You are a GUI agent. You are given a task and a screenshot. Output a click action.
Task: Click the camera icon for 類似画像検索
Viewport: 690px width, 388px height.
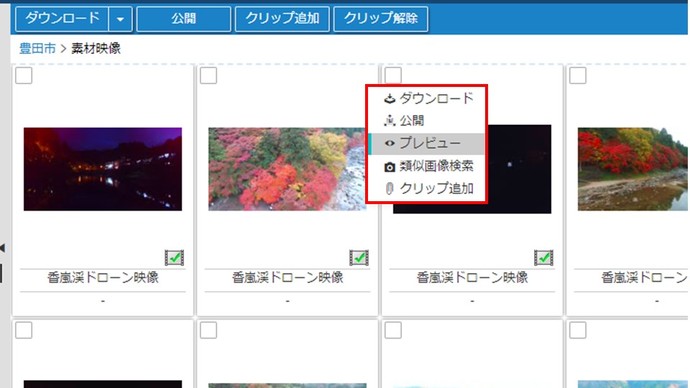(x=389, y=167)
